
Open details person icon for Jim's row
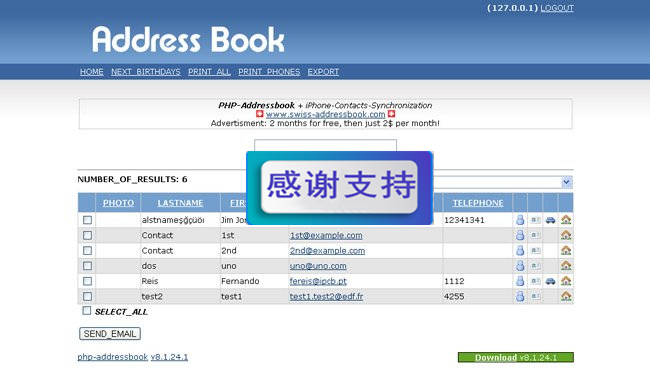point(520,220)
